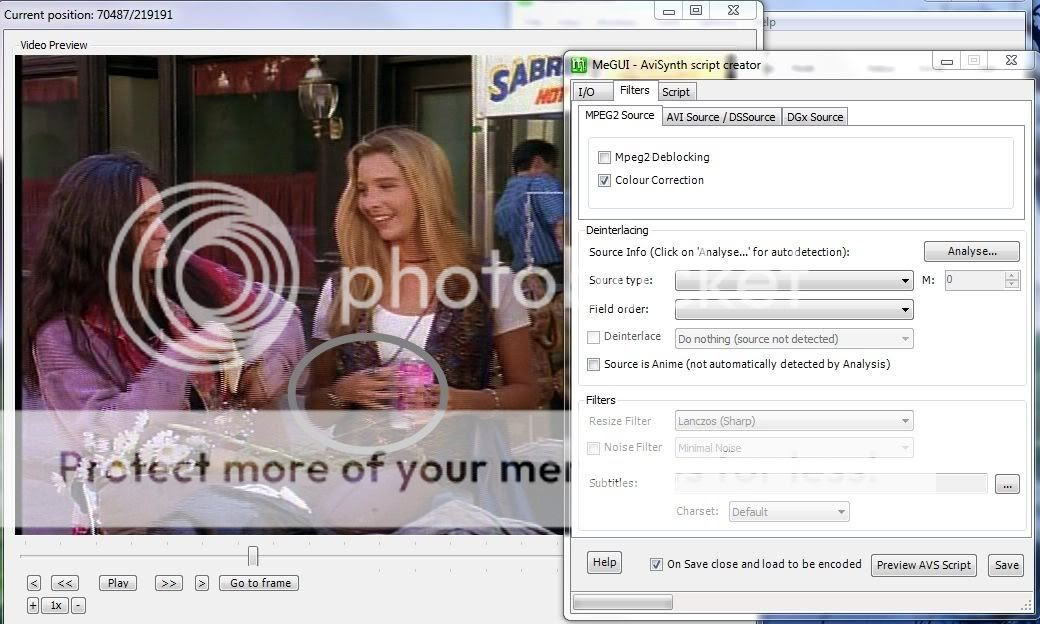The height and width of the screenshot is (624, 1040).
Task: Click the MeGUI app icon in title bar
Action: coord(579,65)
